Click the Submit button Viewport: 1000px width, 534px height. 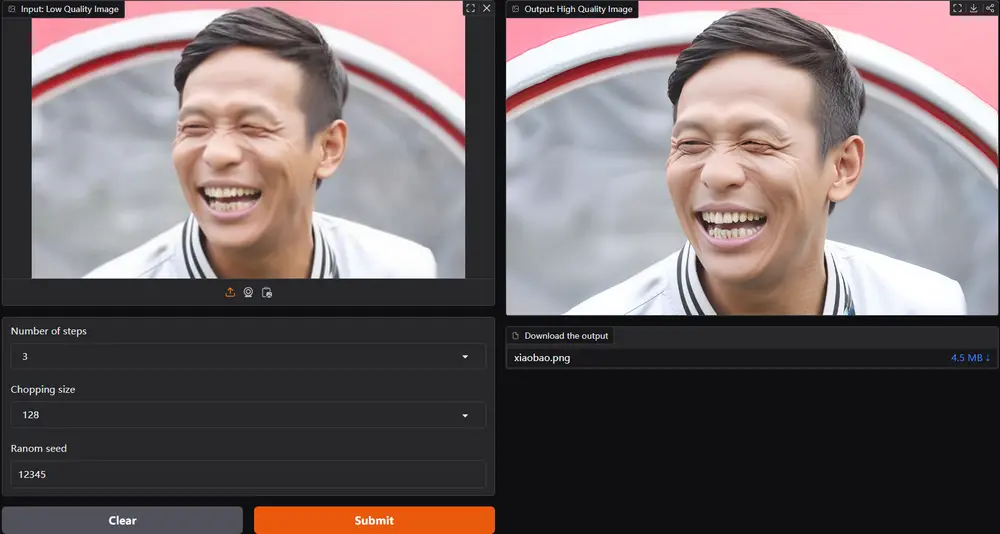coord(374,520)
